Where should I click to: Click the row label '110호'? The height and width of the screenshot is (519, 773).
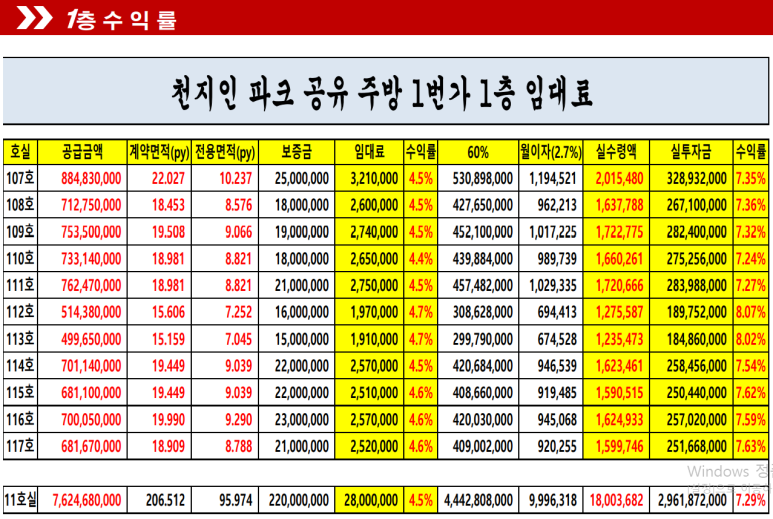coord(20,258)
